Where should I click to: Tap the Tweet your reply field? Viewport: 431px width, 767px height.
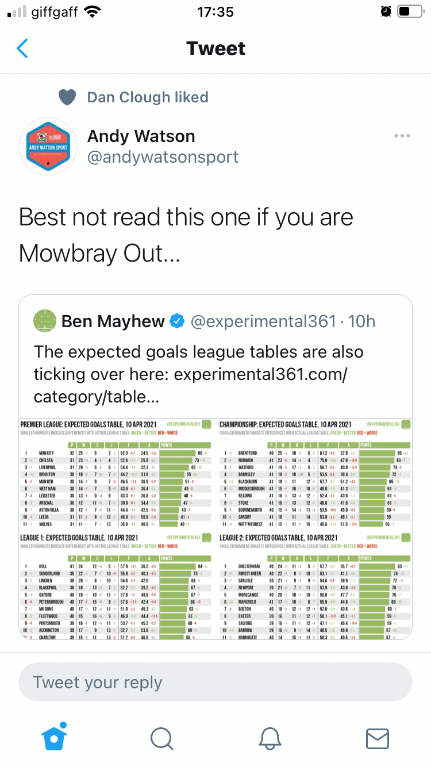point(215,682)
